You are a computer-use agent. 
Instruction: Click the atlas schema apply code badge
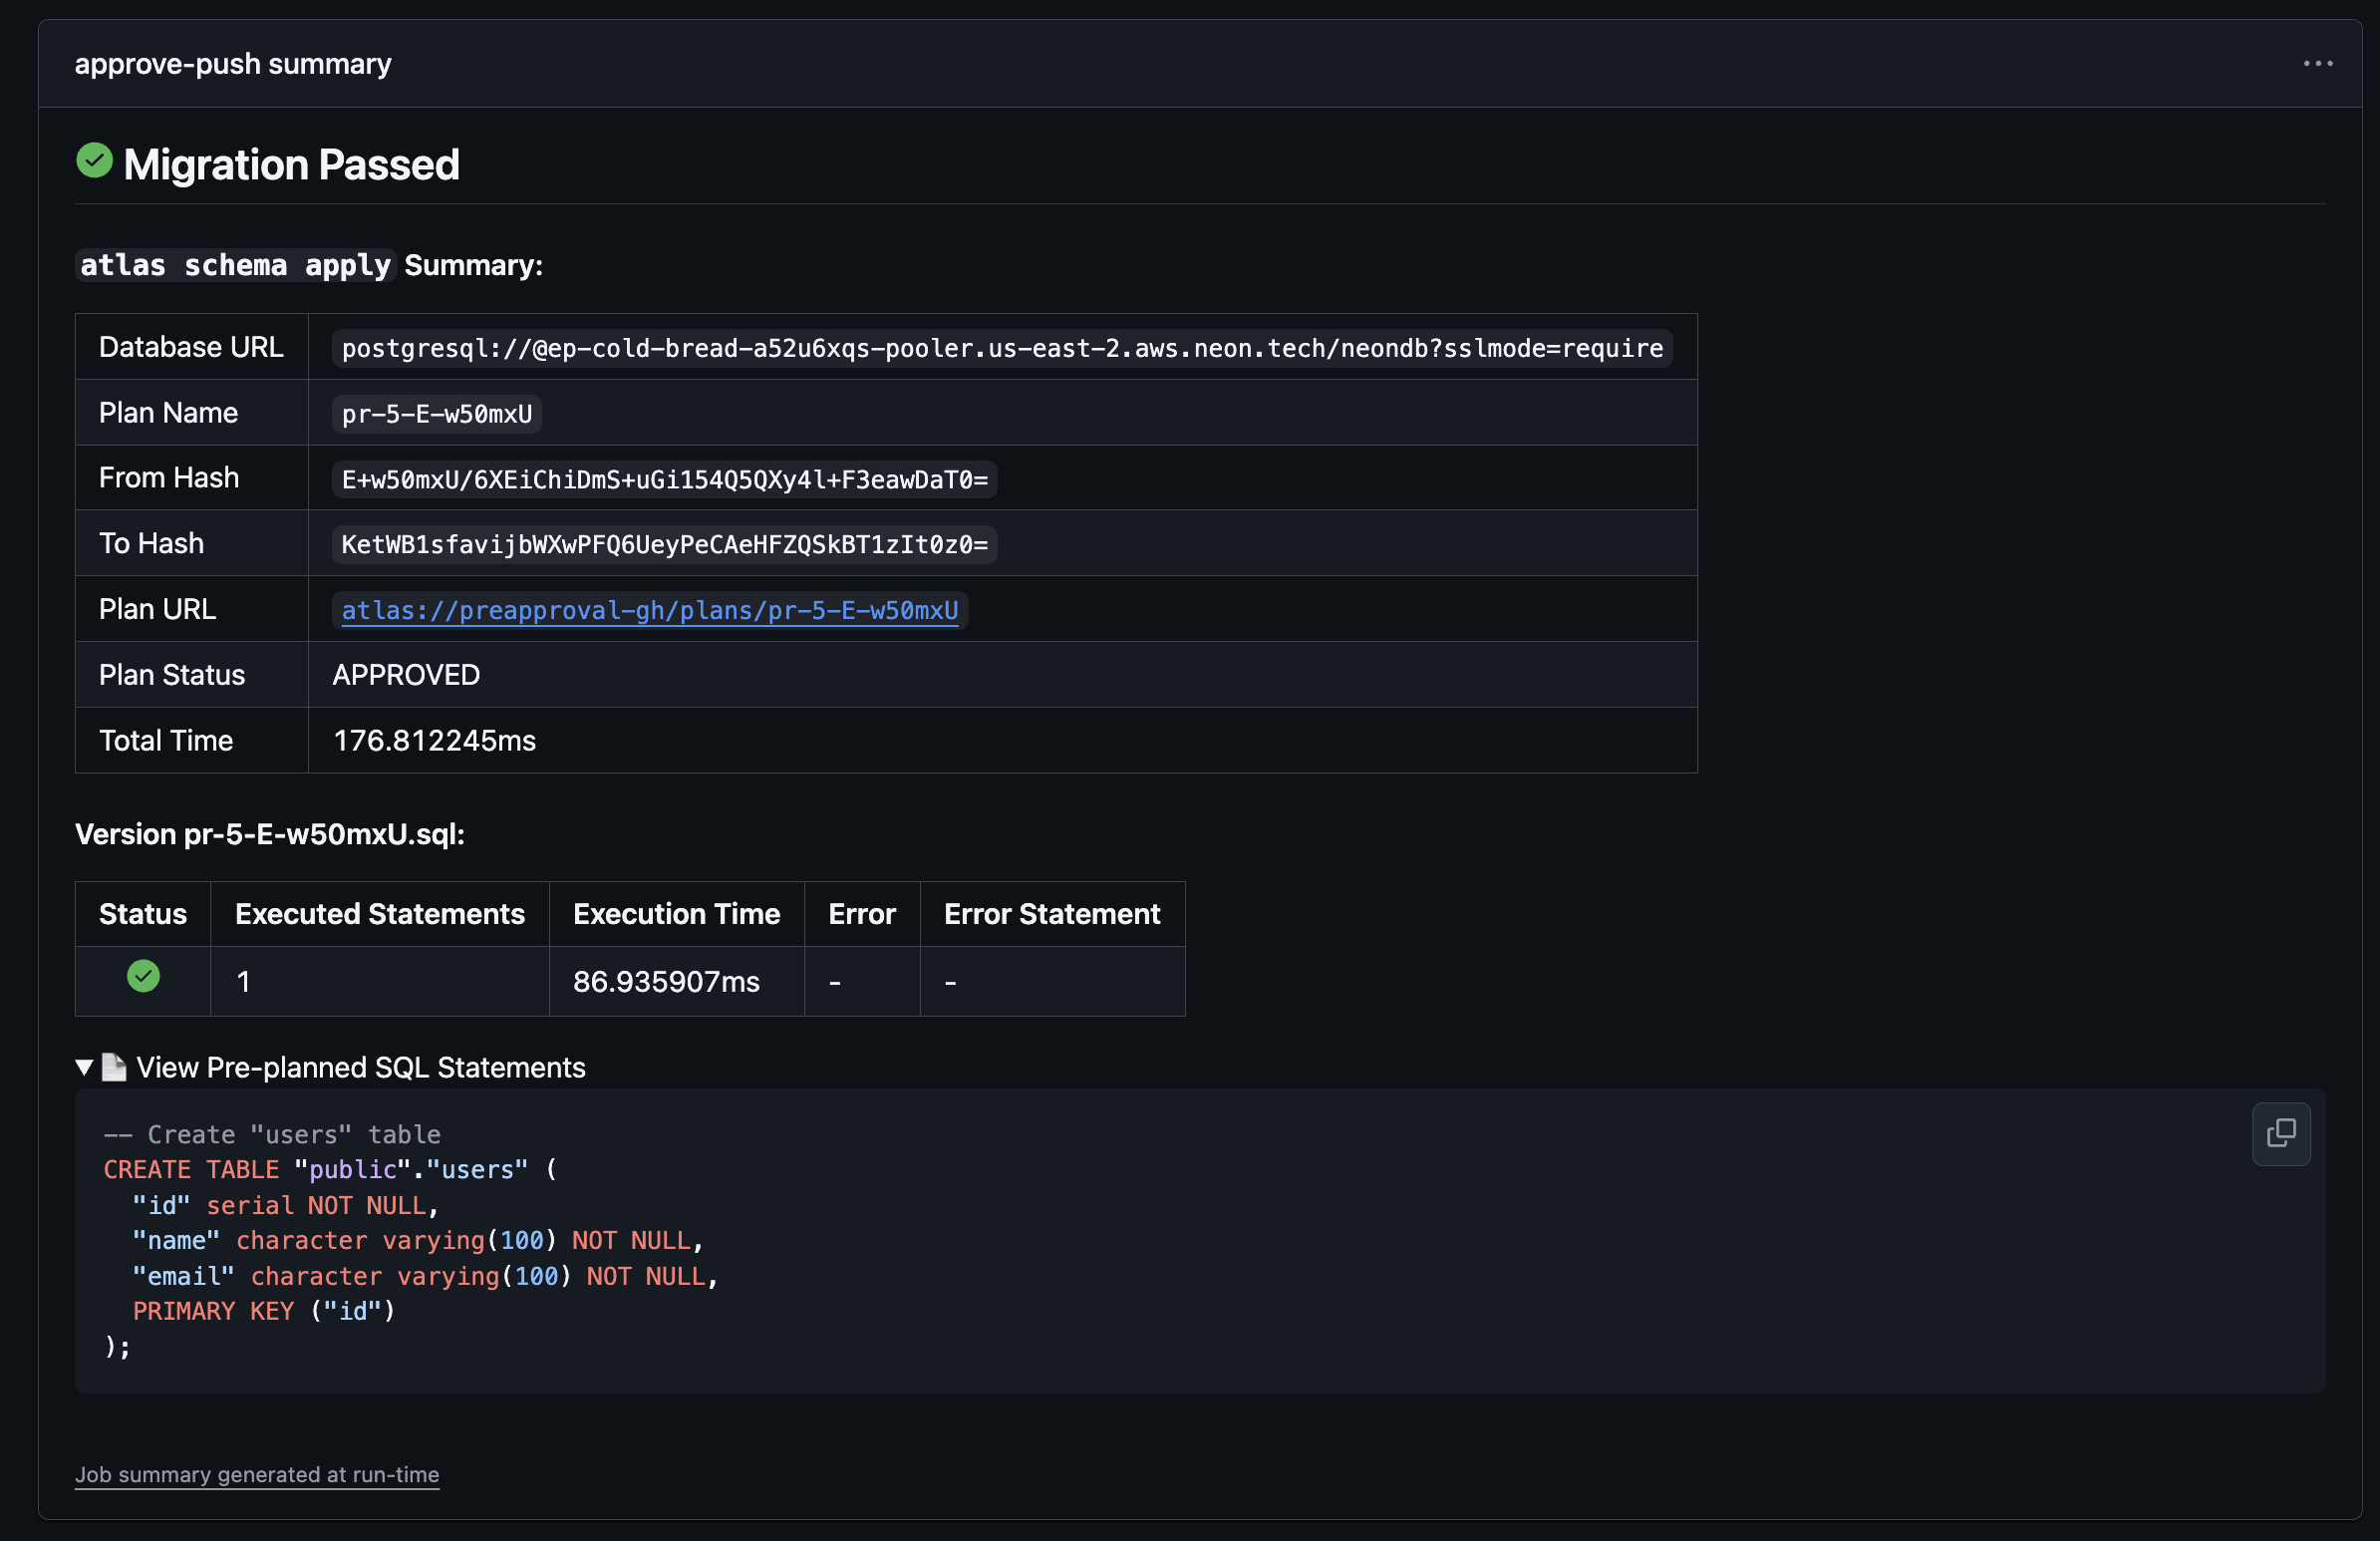[x=235, y=265]
